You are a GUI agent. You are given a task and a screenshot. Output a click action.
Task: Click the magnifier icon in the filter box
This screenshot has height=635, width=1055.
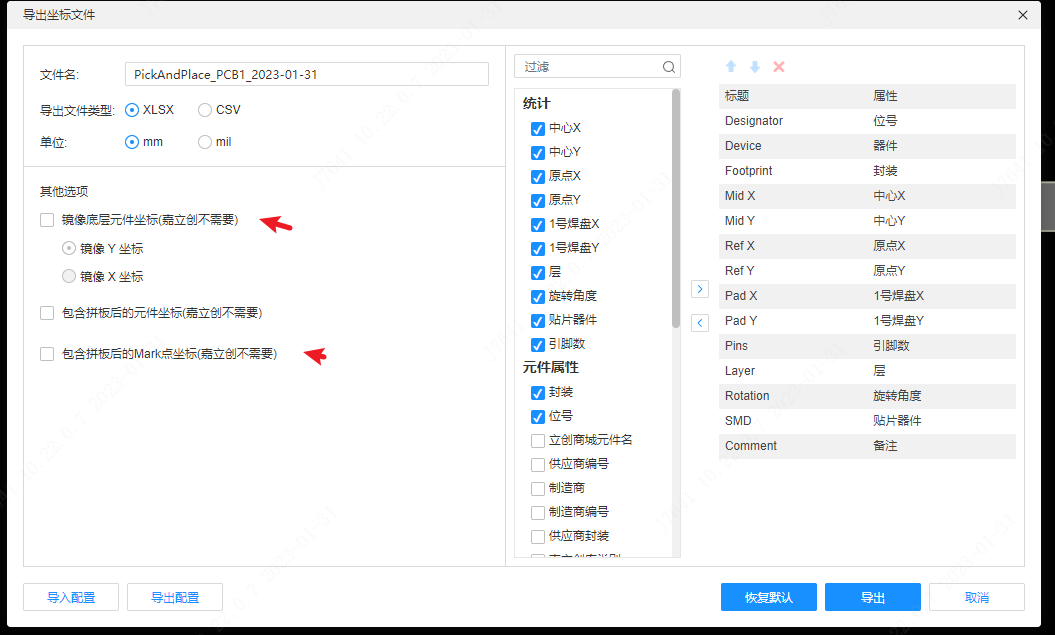point(668,65)
